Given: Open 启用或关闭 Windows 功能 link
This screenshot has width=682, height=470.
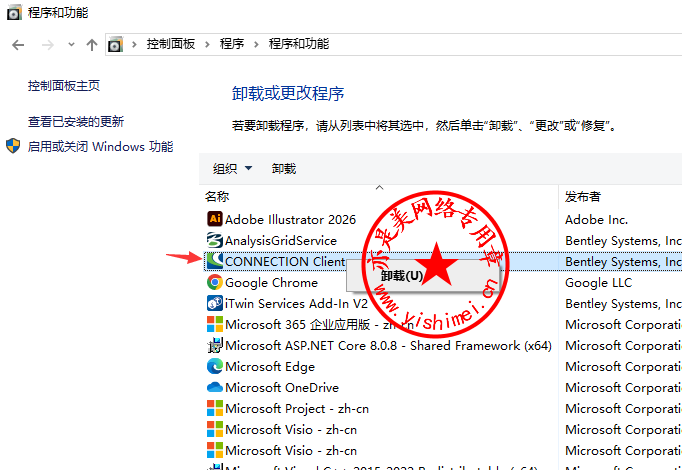Looking at the screenshot, I should [x=100, y=146].
